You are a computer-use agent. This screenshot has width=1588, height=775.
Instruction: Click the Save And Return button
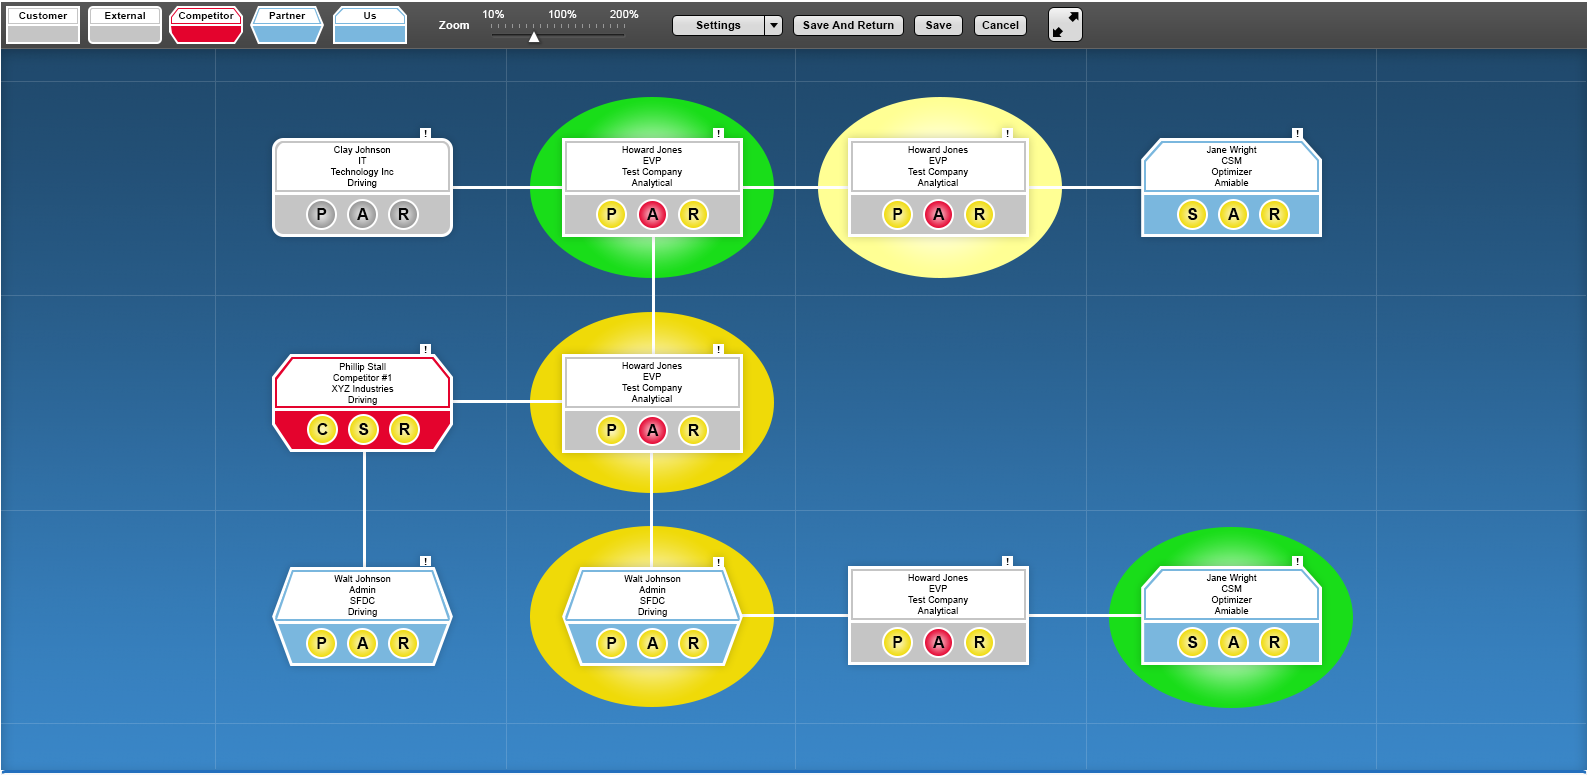tap(848, 25)
